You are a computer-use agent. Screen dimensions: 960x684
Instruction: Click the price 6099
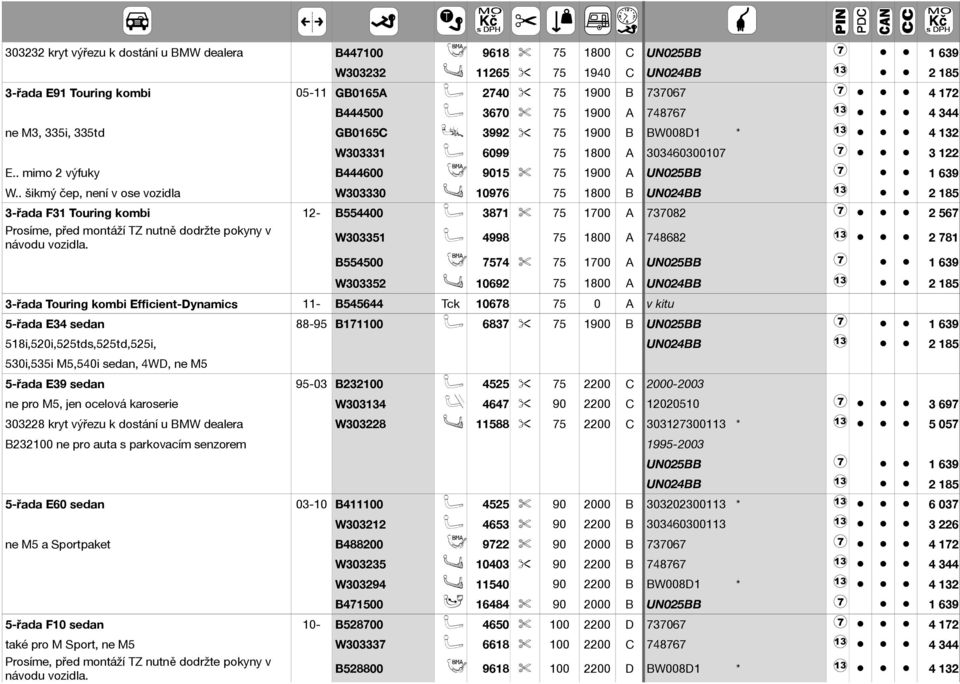pyautogui.click(x=495, y=153)
